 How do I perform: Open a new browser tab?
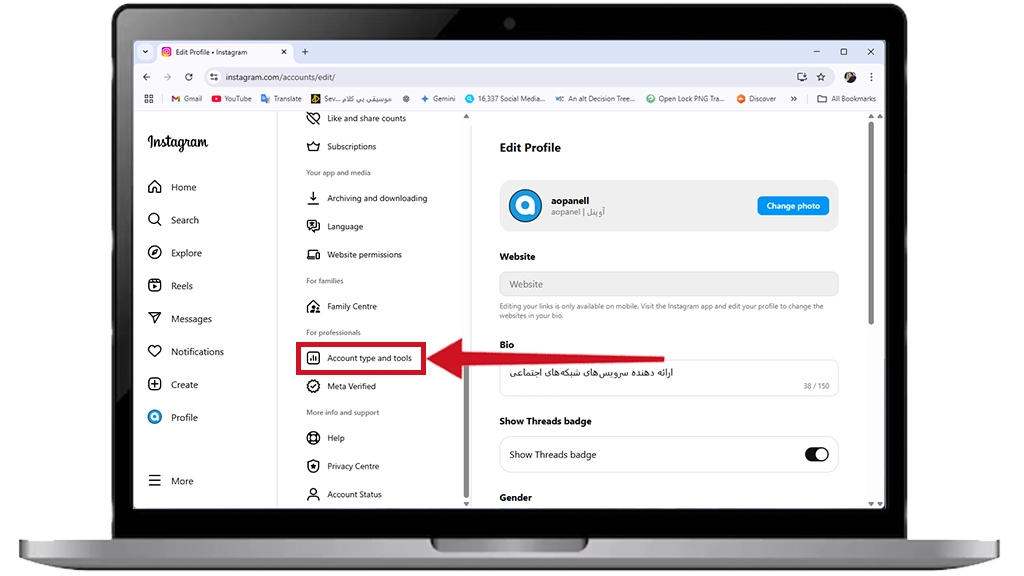[305, 52]
